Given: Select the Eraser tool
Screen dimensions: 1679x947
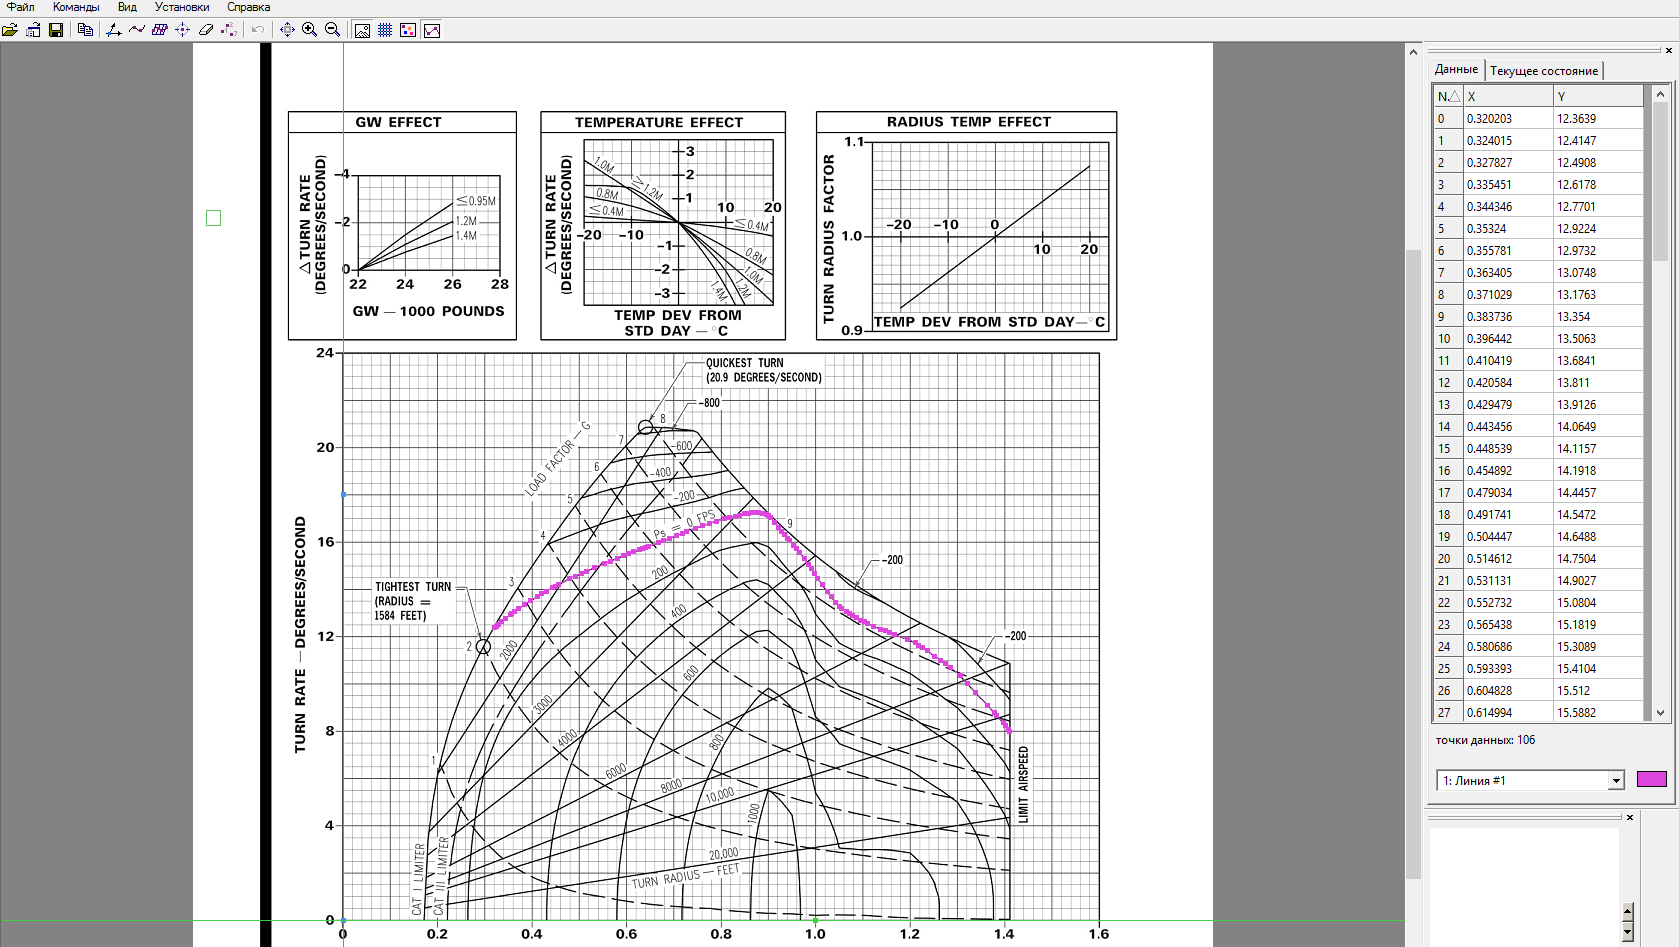Looking at the screenshot, I should click(x=205, y=30).
